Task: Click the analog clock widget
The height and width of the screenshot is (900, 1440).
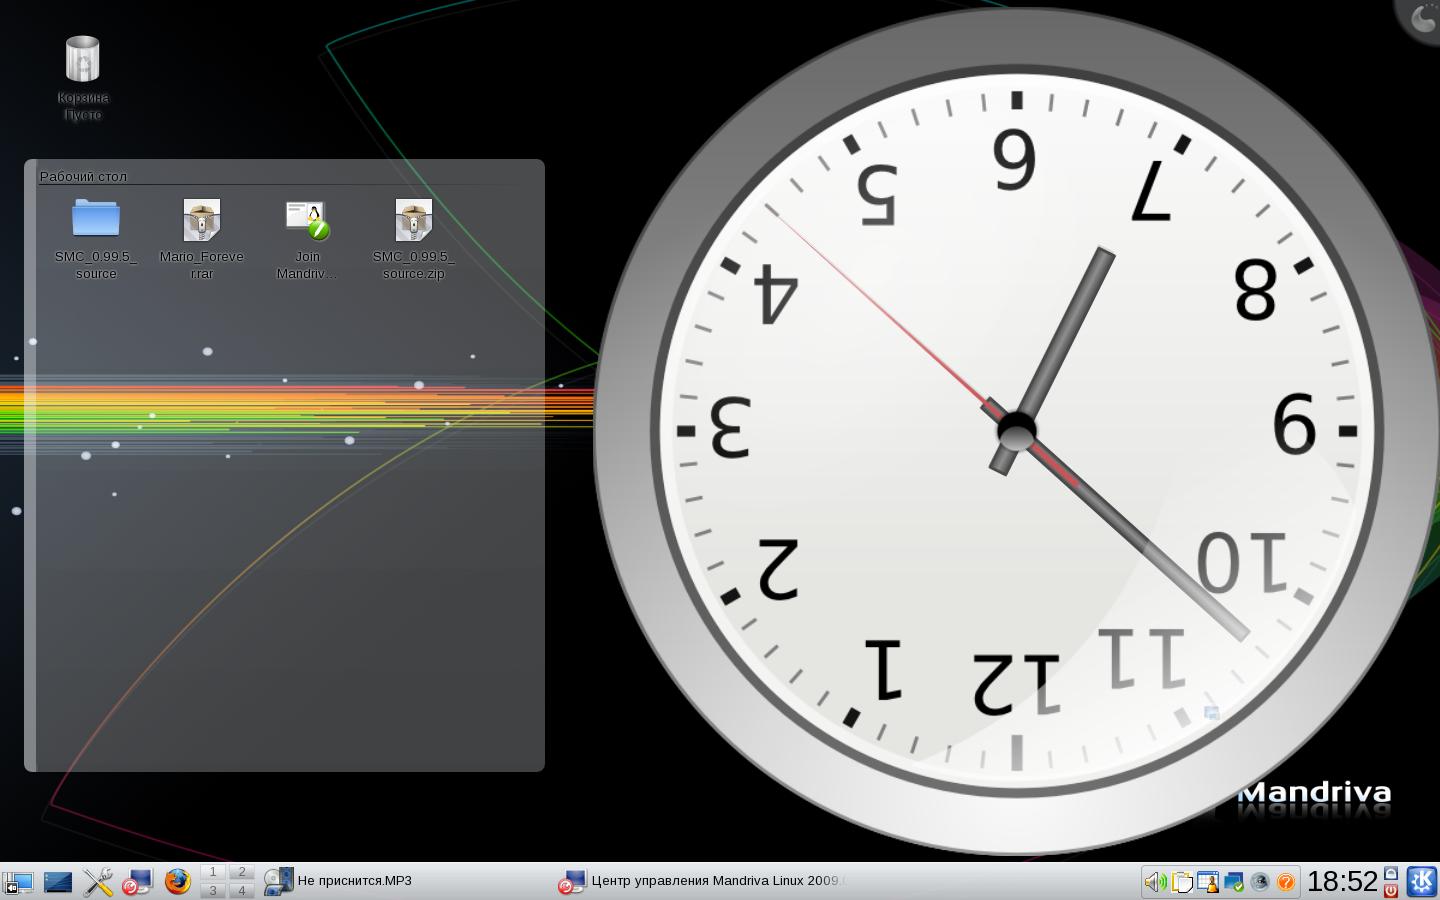Action: click(x=1016, y=431)
